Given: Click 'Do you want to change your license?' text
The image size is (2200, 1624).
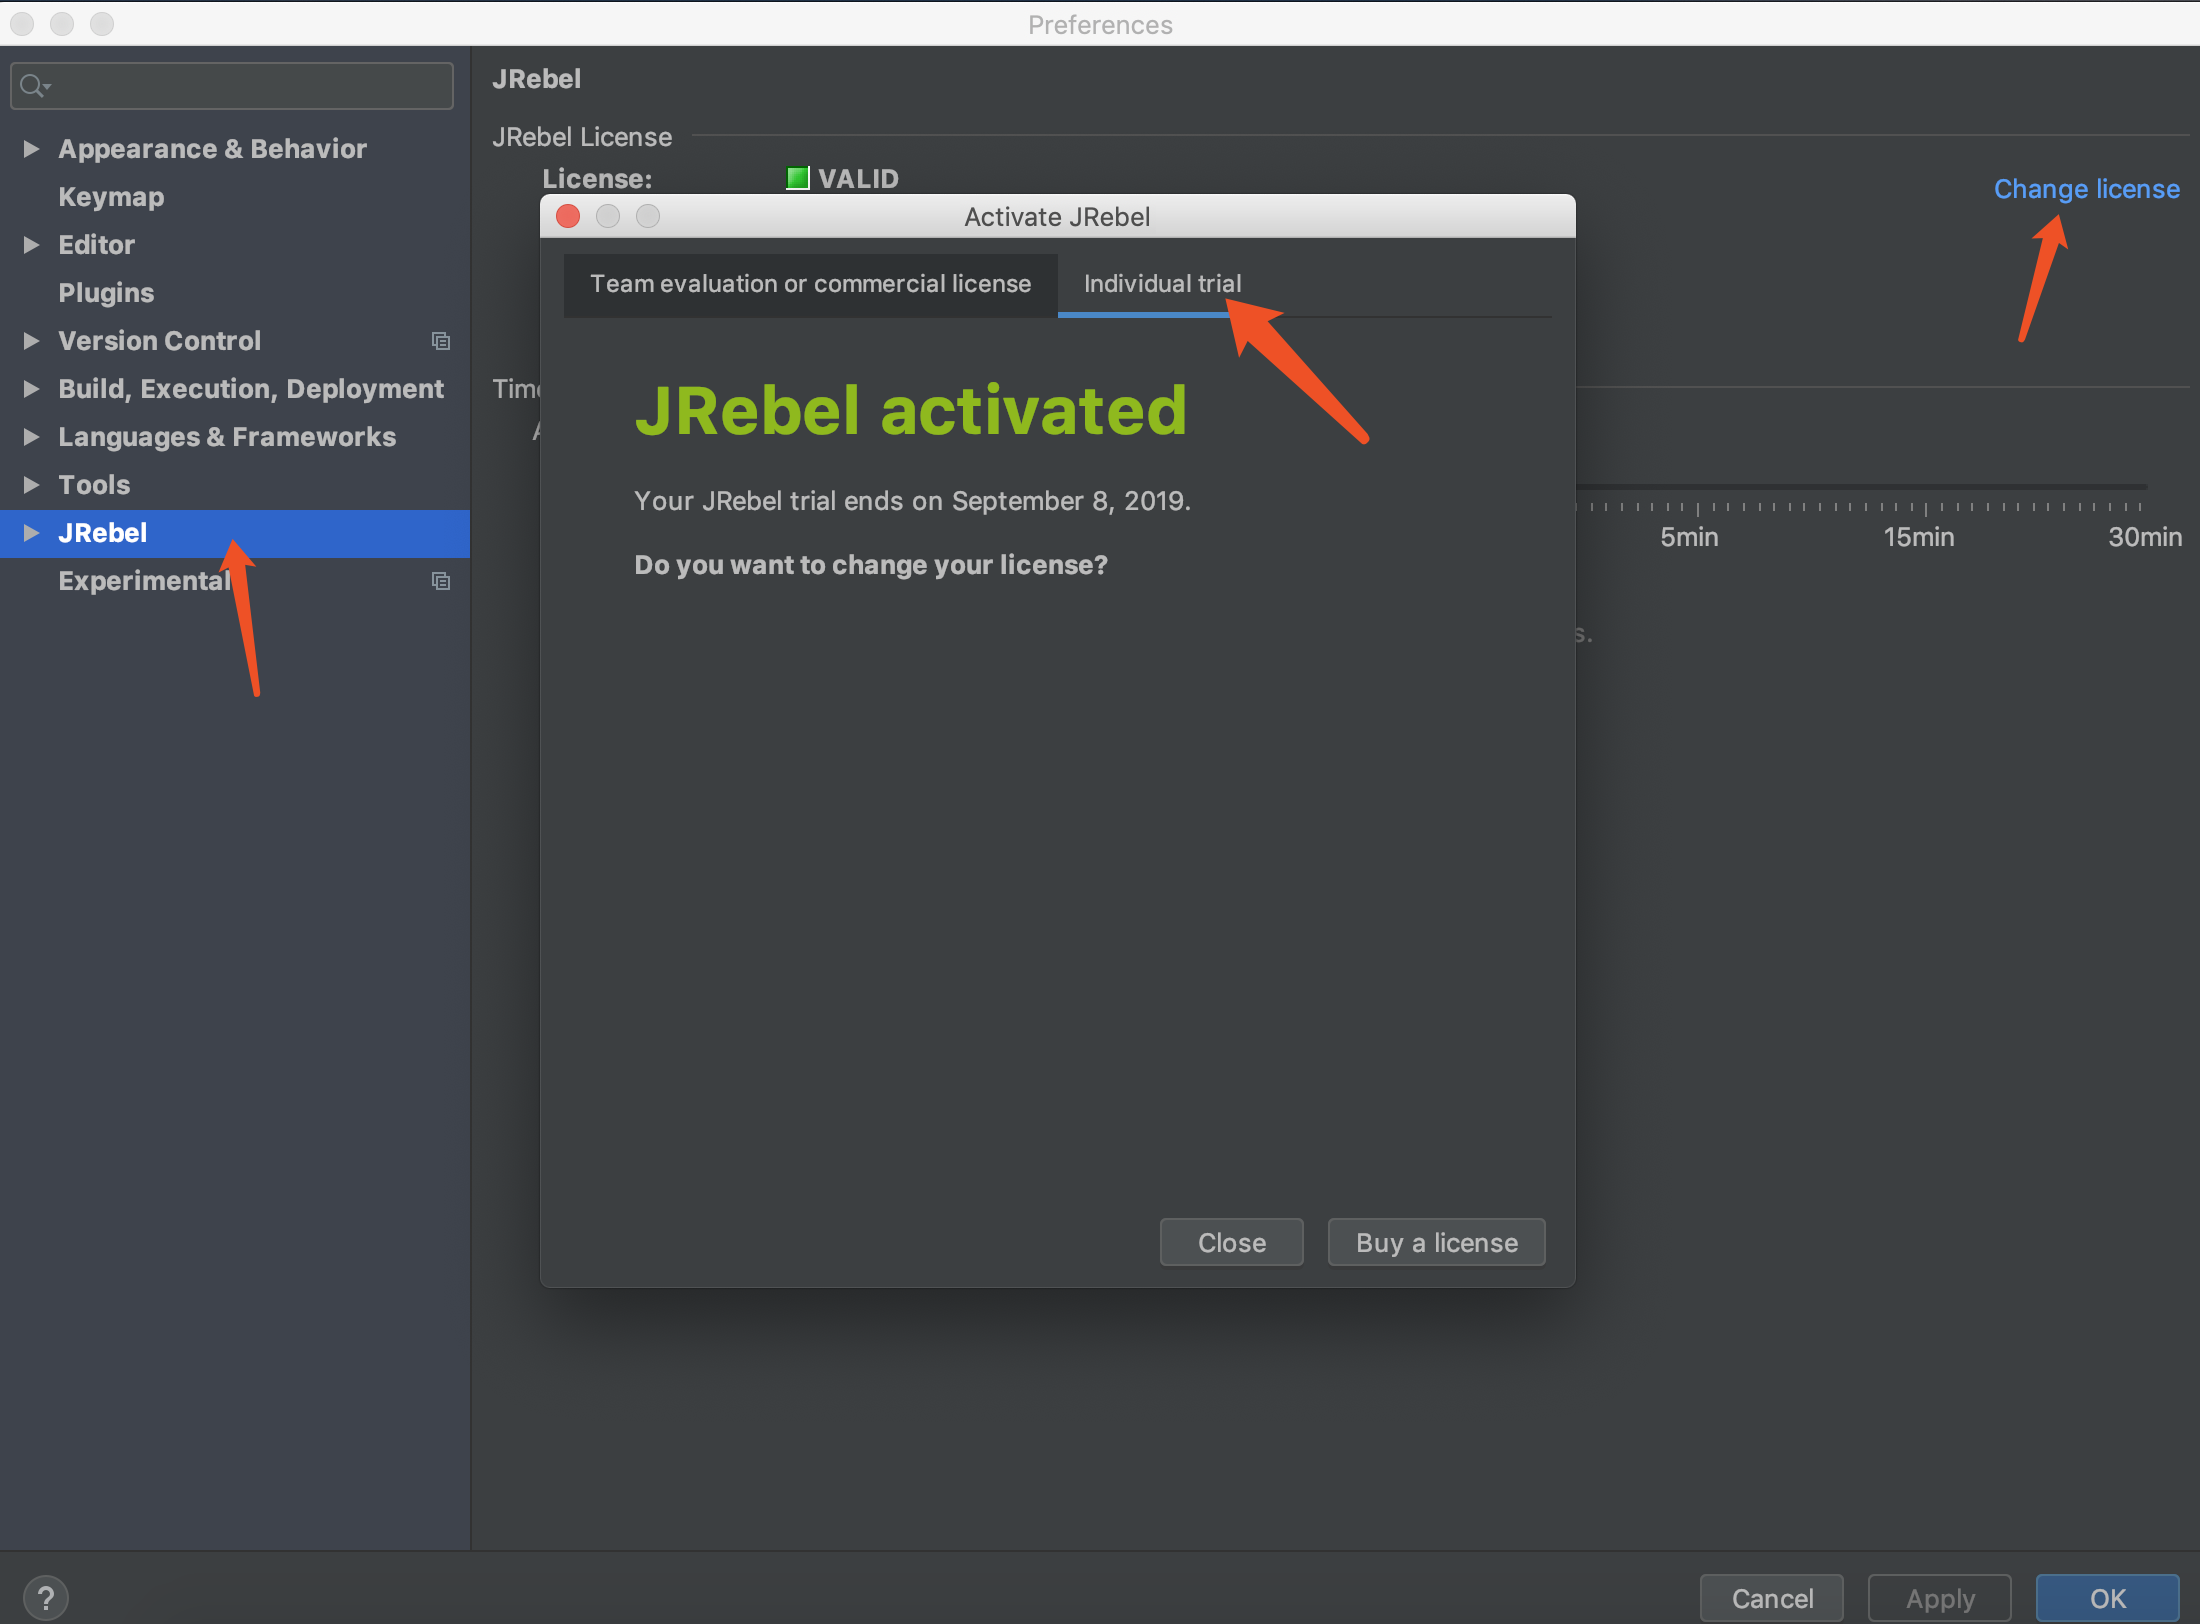Looking at the screenshot, I should 871,565.
